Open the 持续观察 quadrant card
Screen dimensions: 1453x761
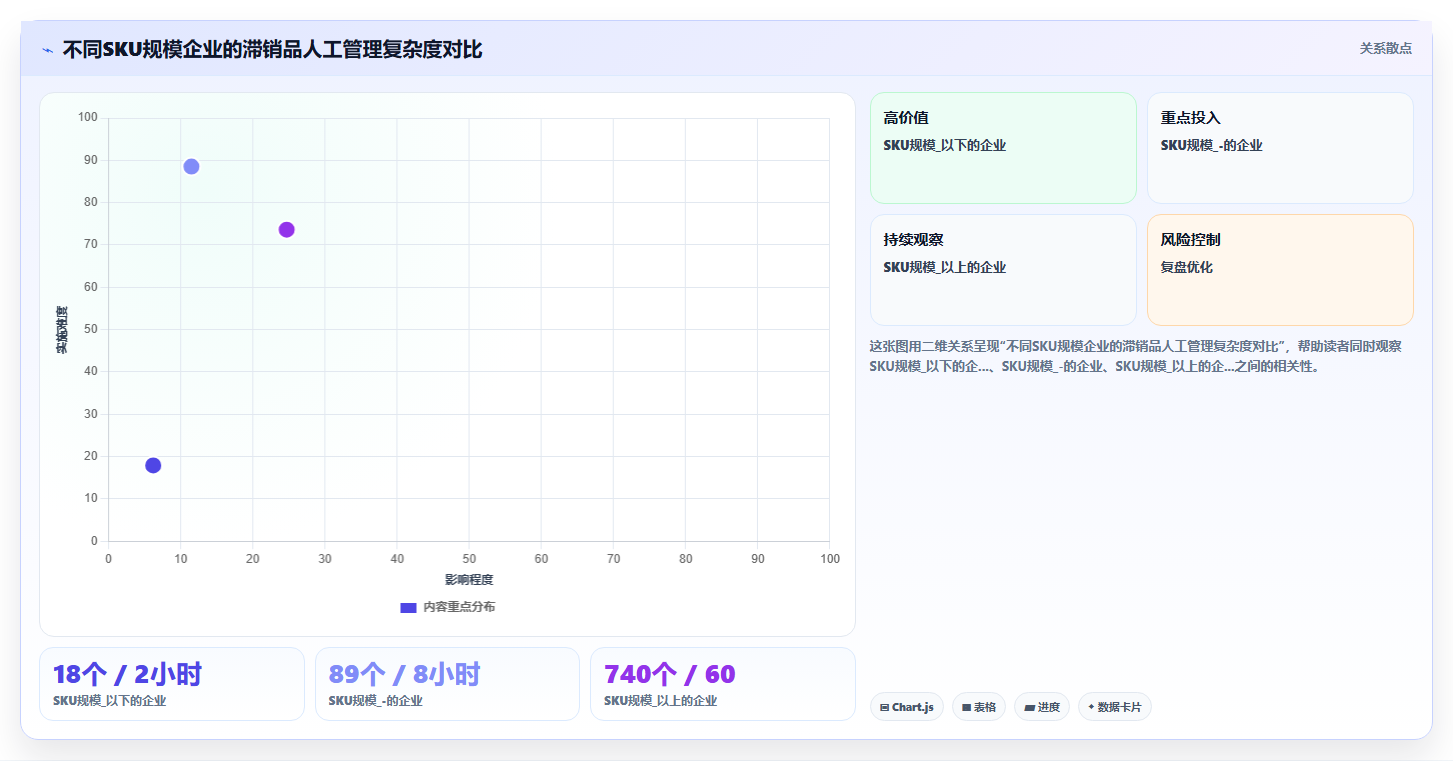pos(1003,270)
